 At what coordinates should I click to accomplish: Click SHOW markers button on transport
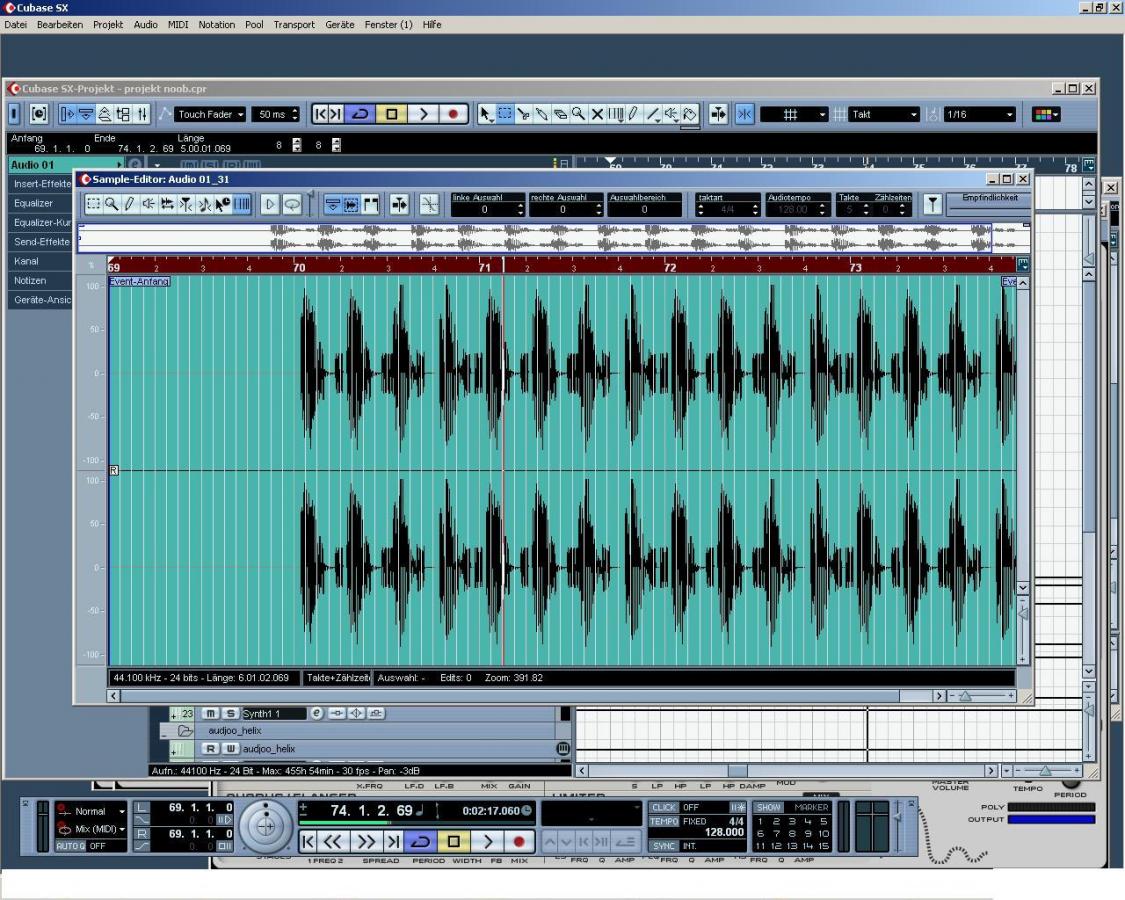768,807
